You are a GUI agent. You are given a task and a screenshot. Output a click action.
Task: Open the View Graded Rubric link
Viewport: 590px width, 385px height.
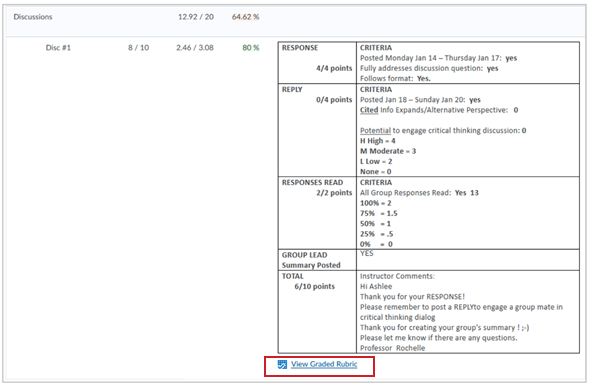(324, 364)
